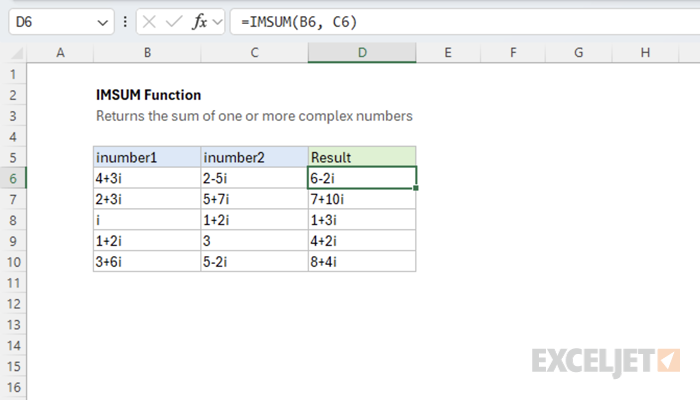This screenshot has height=400, width=700.
Task: Click the formula bar with =IMSUM(B6, C6)
Action: coord(465,21)
